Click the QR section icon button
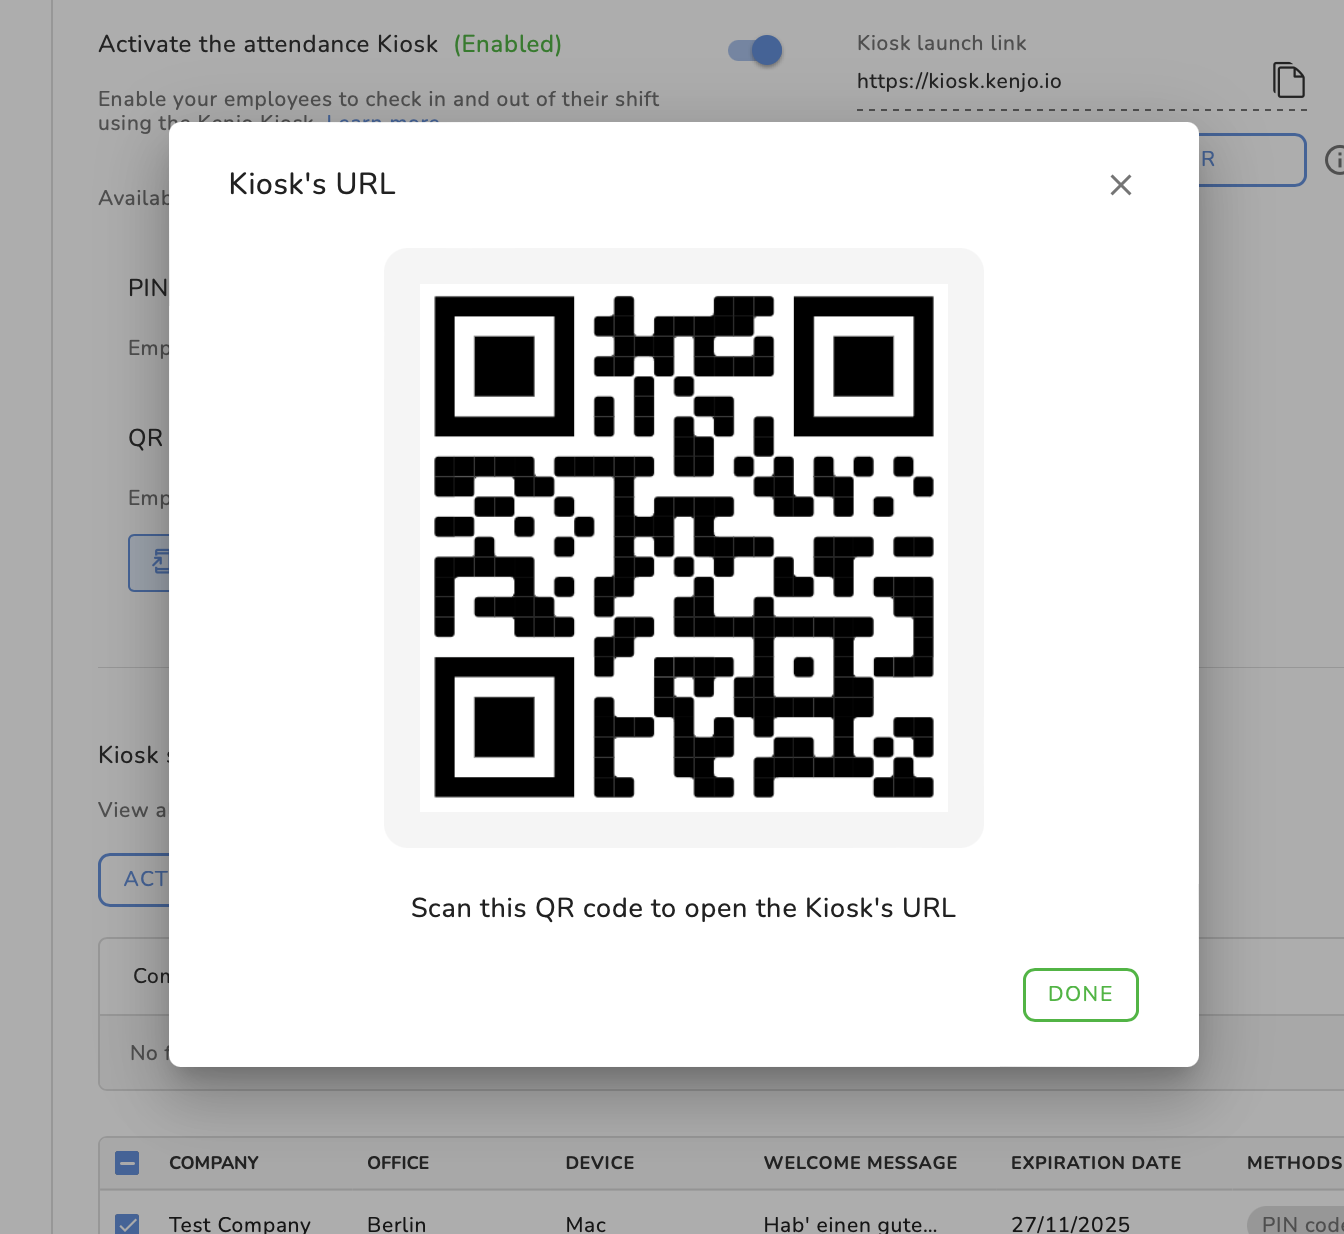1344x1234 pixels. pos(149,563)
